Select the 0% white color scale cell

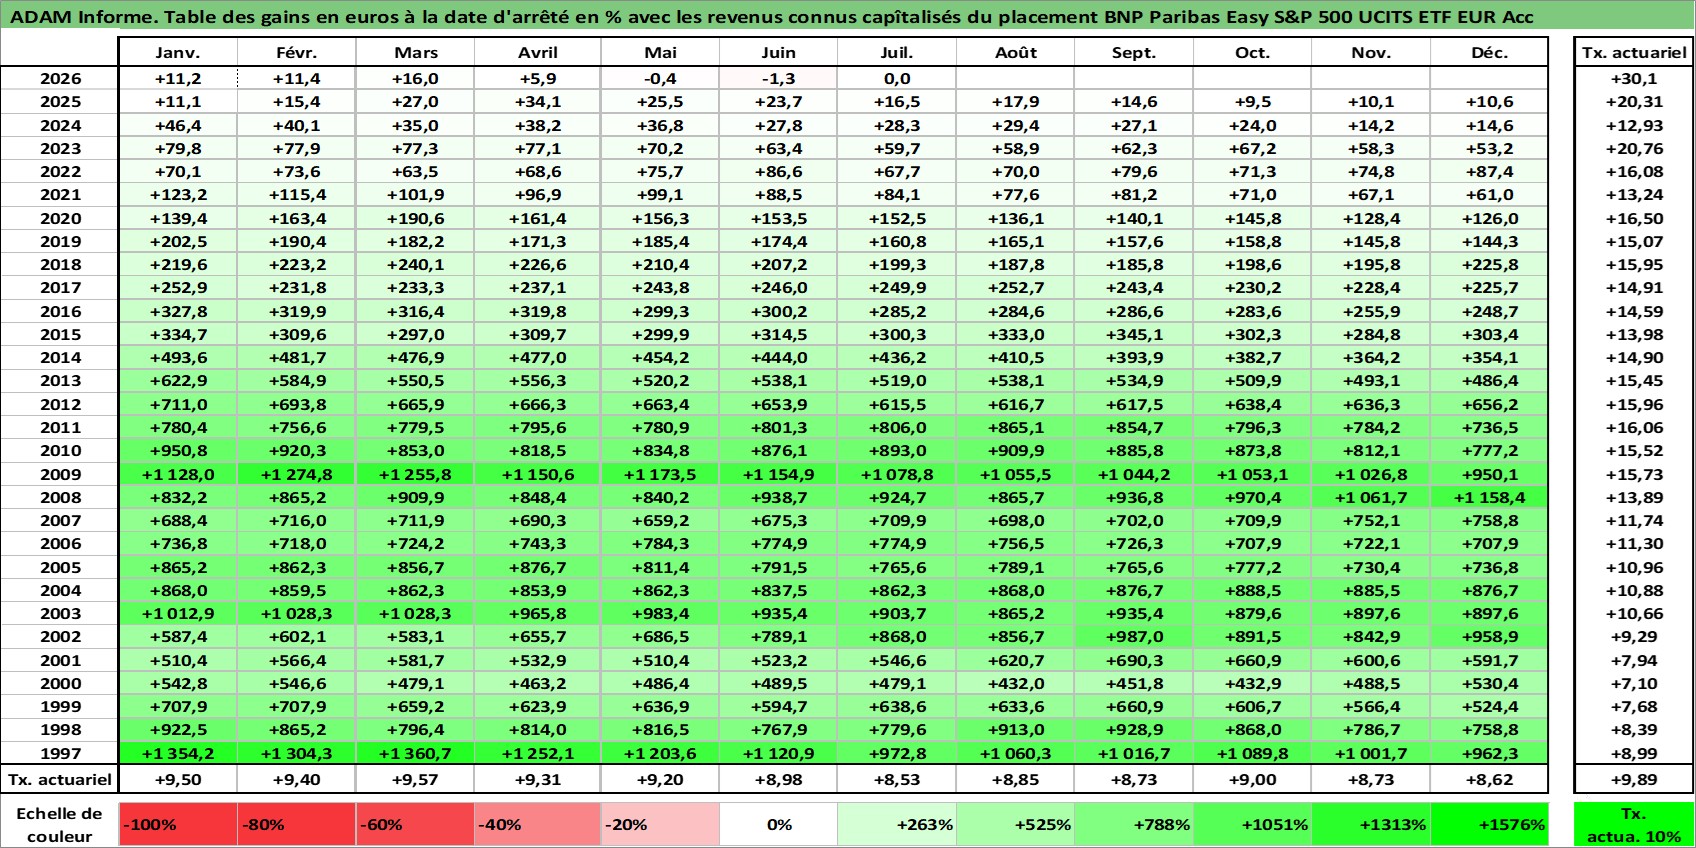point(779,824)
